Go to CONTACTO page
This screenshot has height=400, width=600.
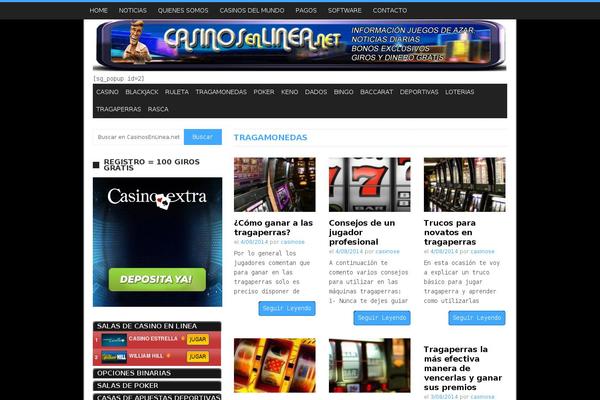pyautogui.click(x=390, y=10)
